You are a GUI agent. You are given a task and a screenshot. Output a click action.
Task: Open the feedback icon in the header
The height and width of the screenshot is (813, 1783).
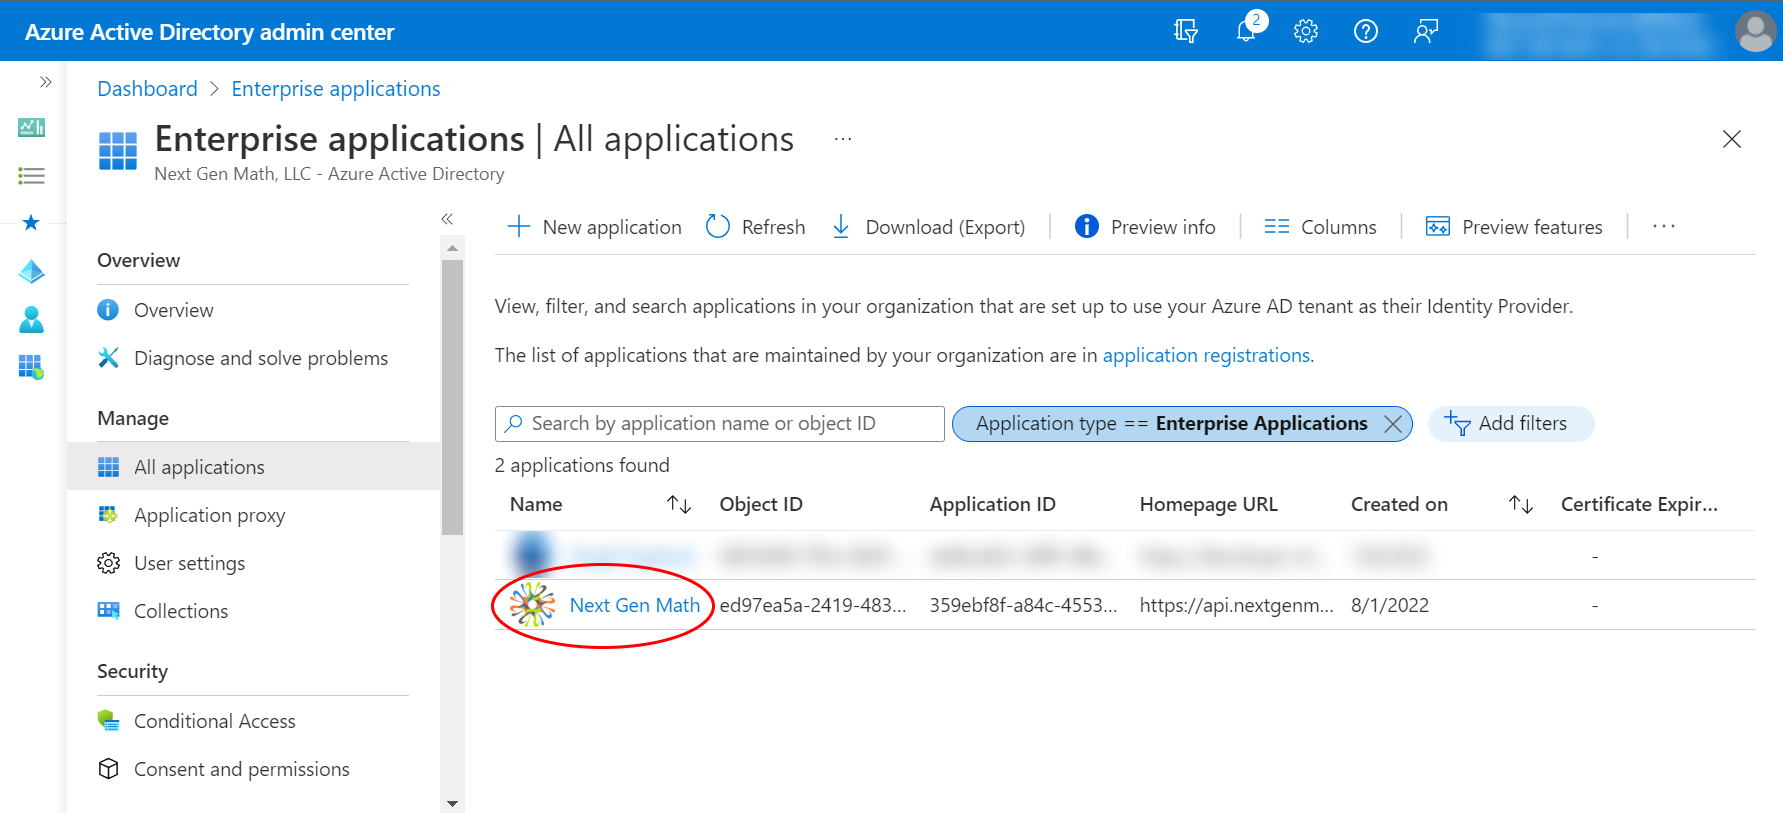coord(1426,31)
